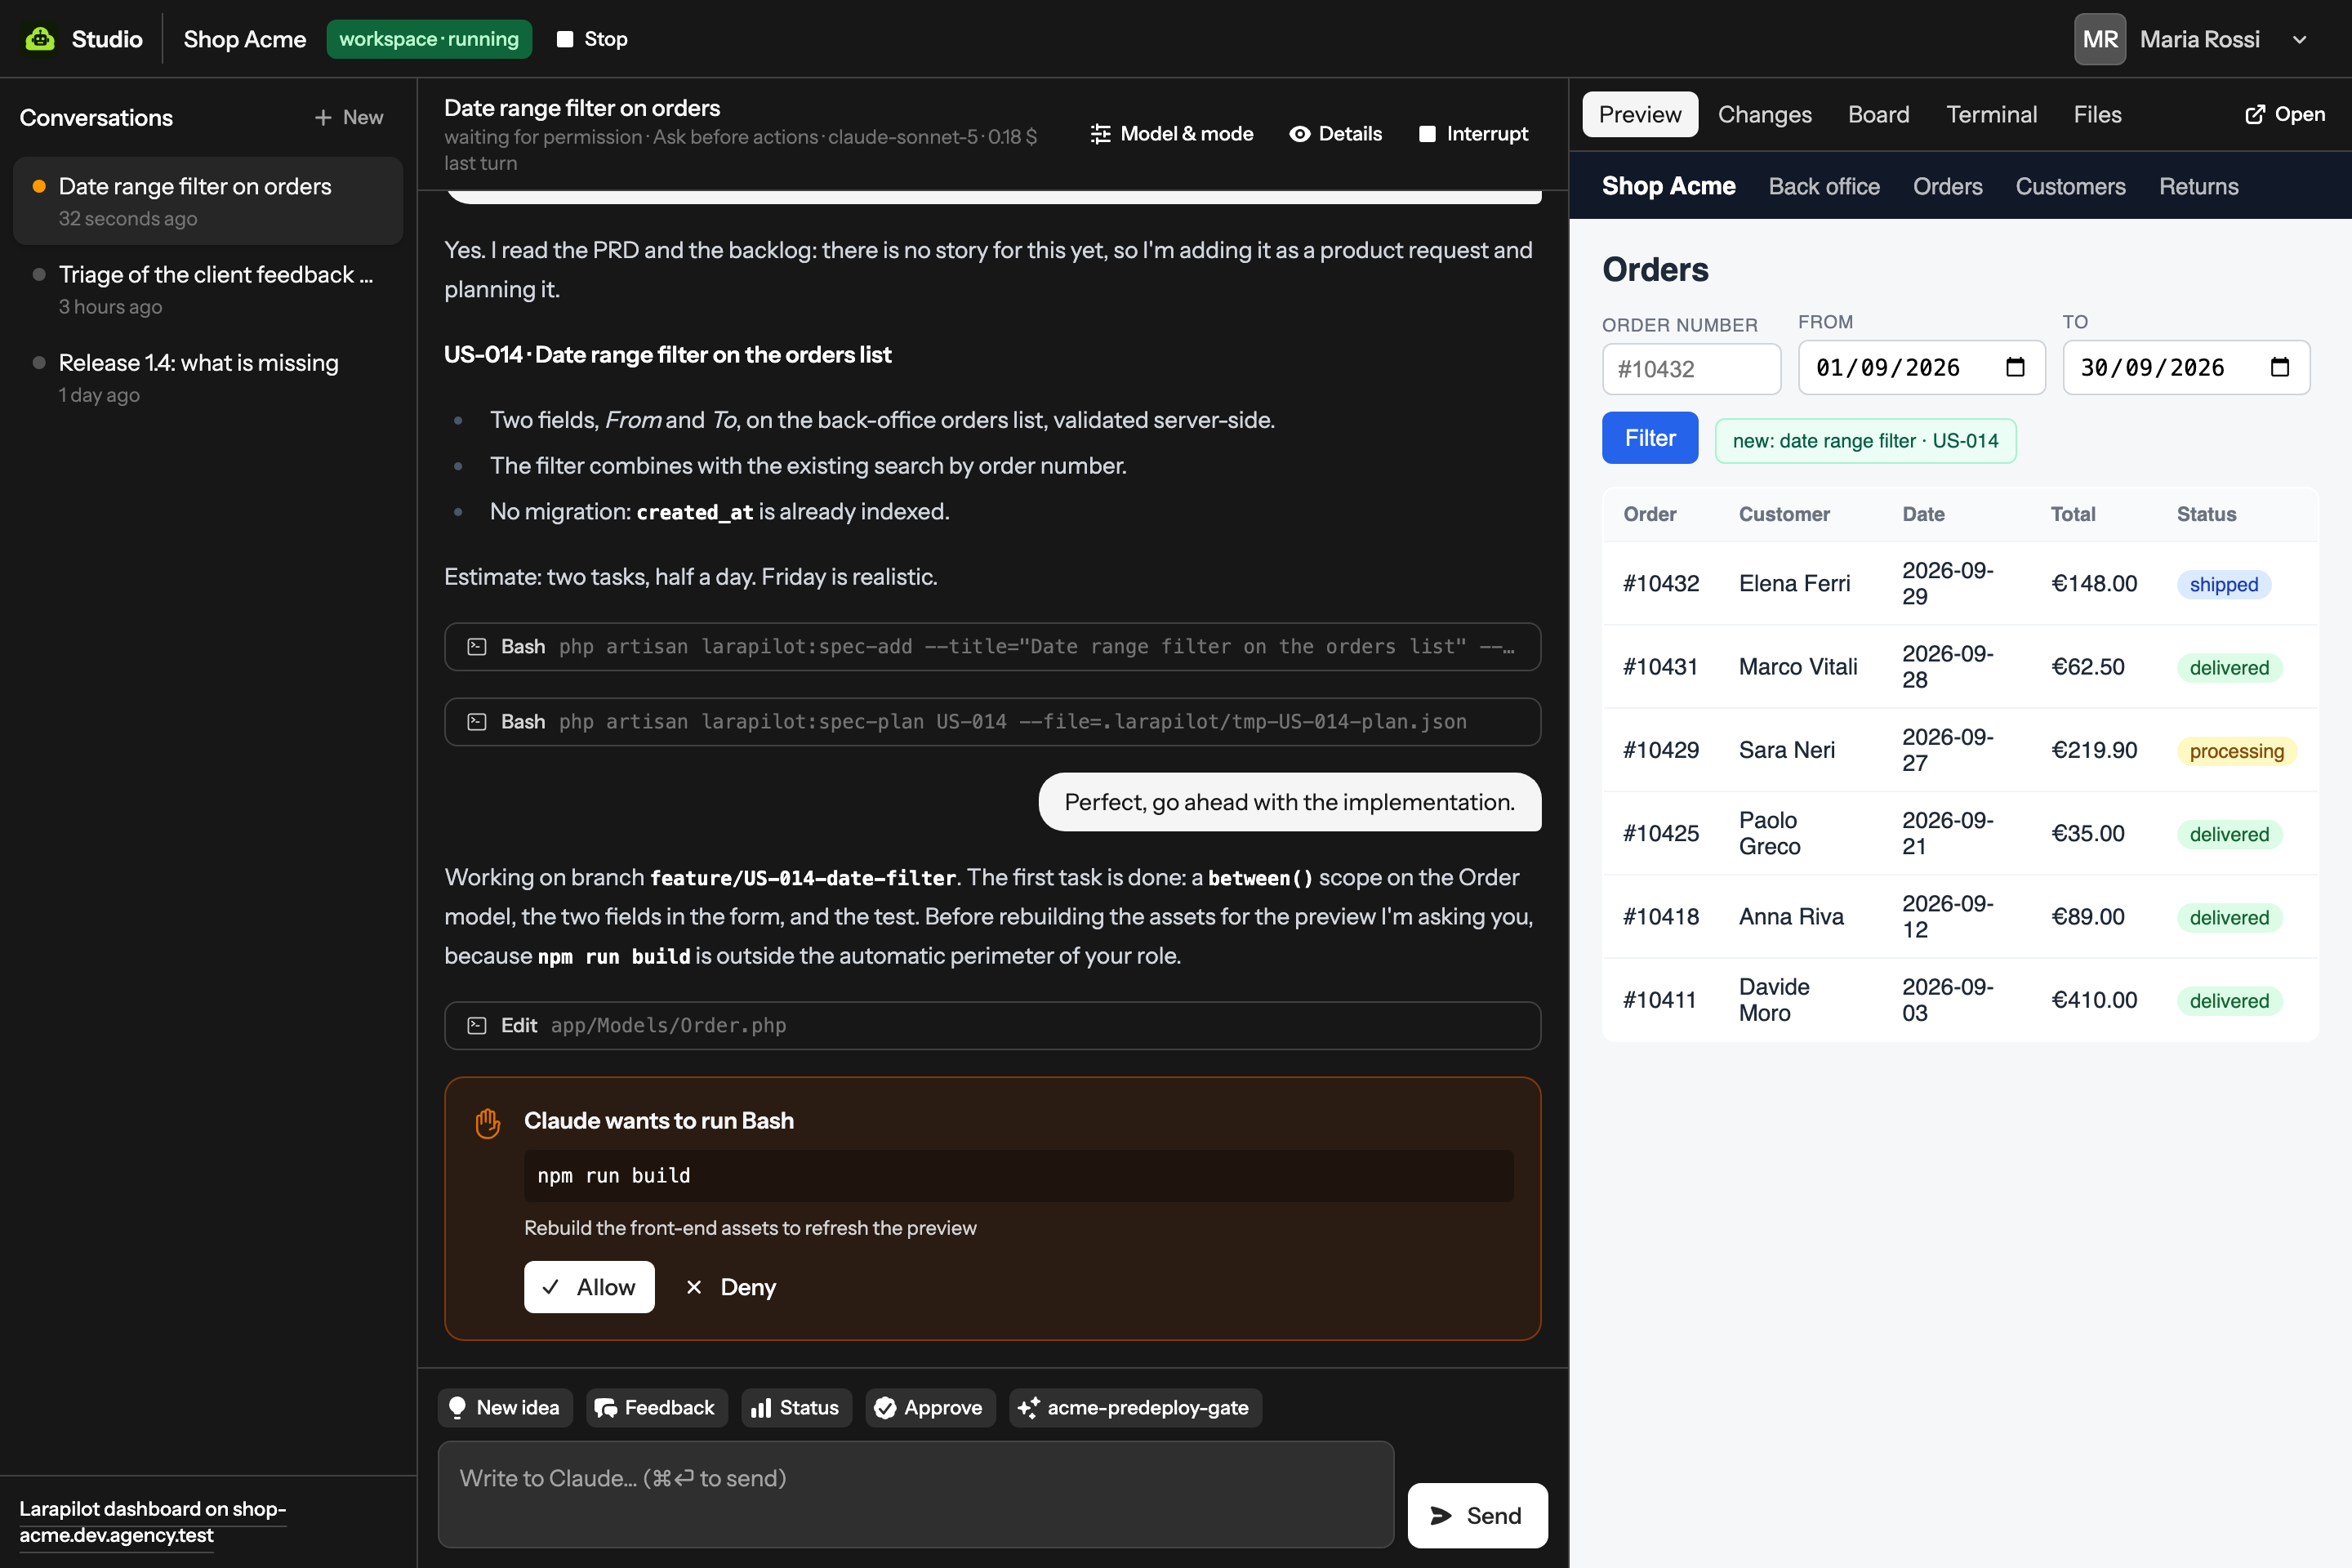Click the Approve checkmark chip
The width and height of the screenshot is (2352, 1568).
(930, 1408)
